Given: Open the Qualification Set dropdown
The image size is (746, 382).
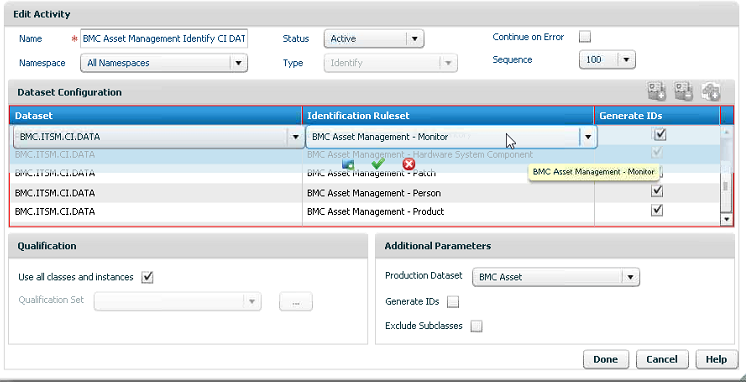Looking at the screenshot, I should [x=177, y=302].
